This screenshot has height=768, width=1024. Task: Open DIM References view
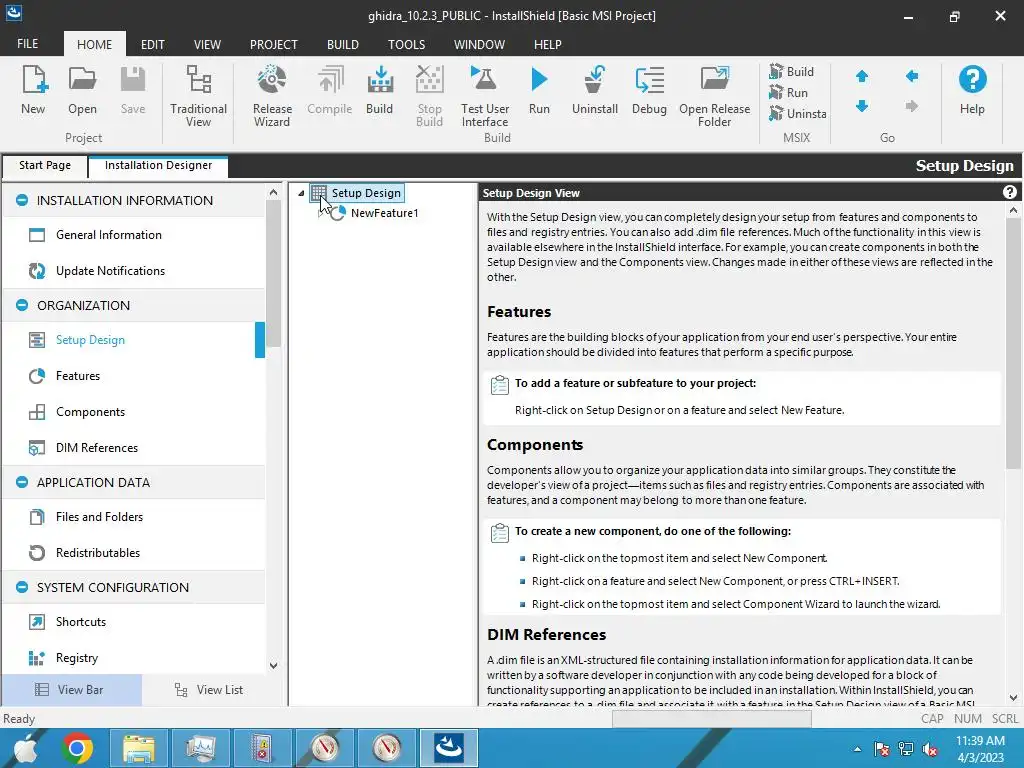(133, 447)
